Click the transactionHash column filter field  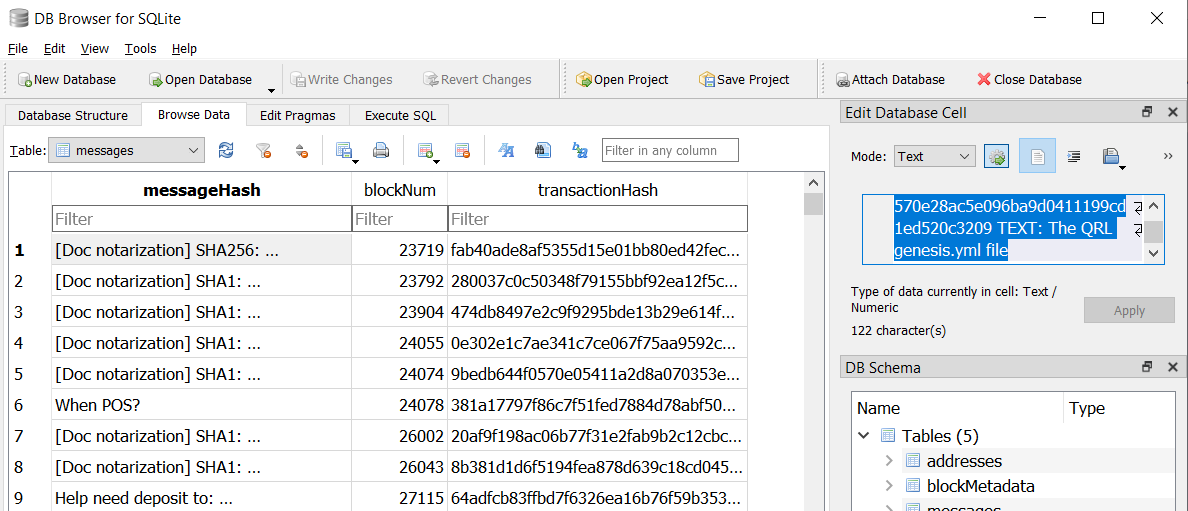598,219
